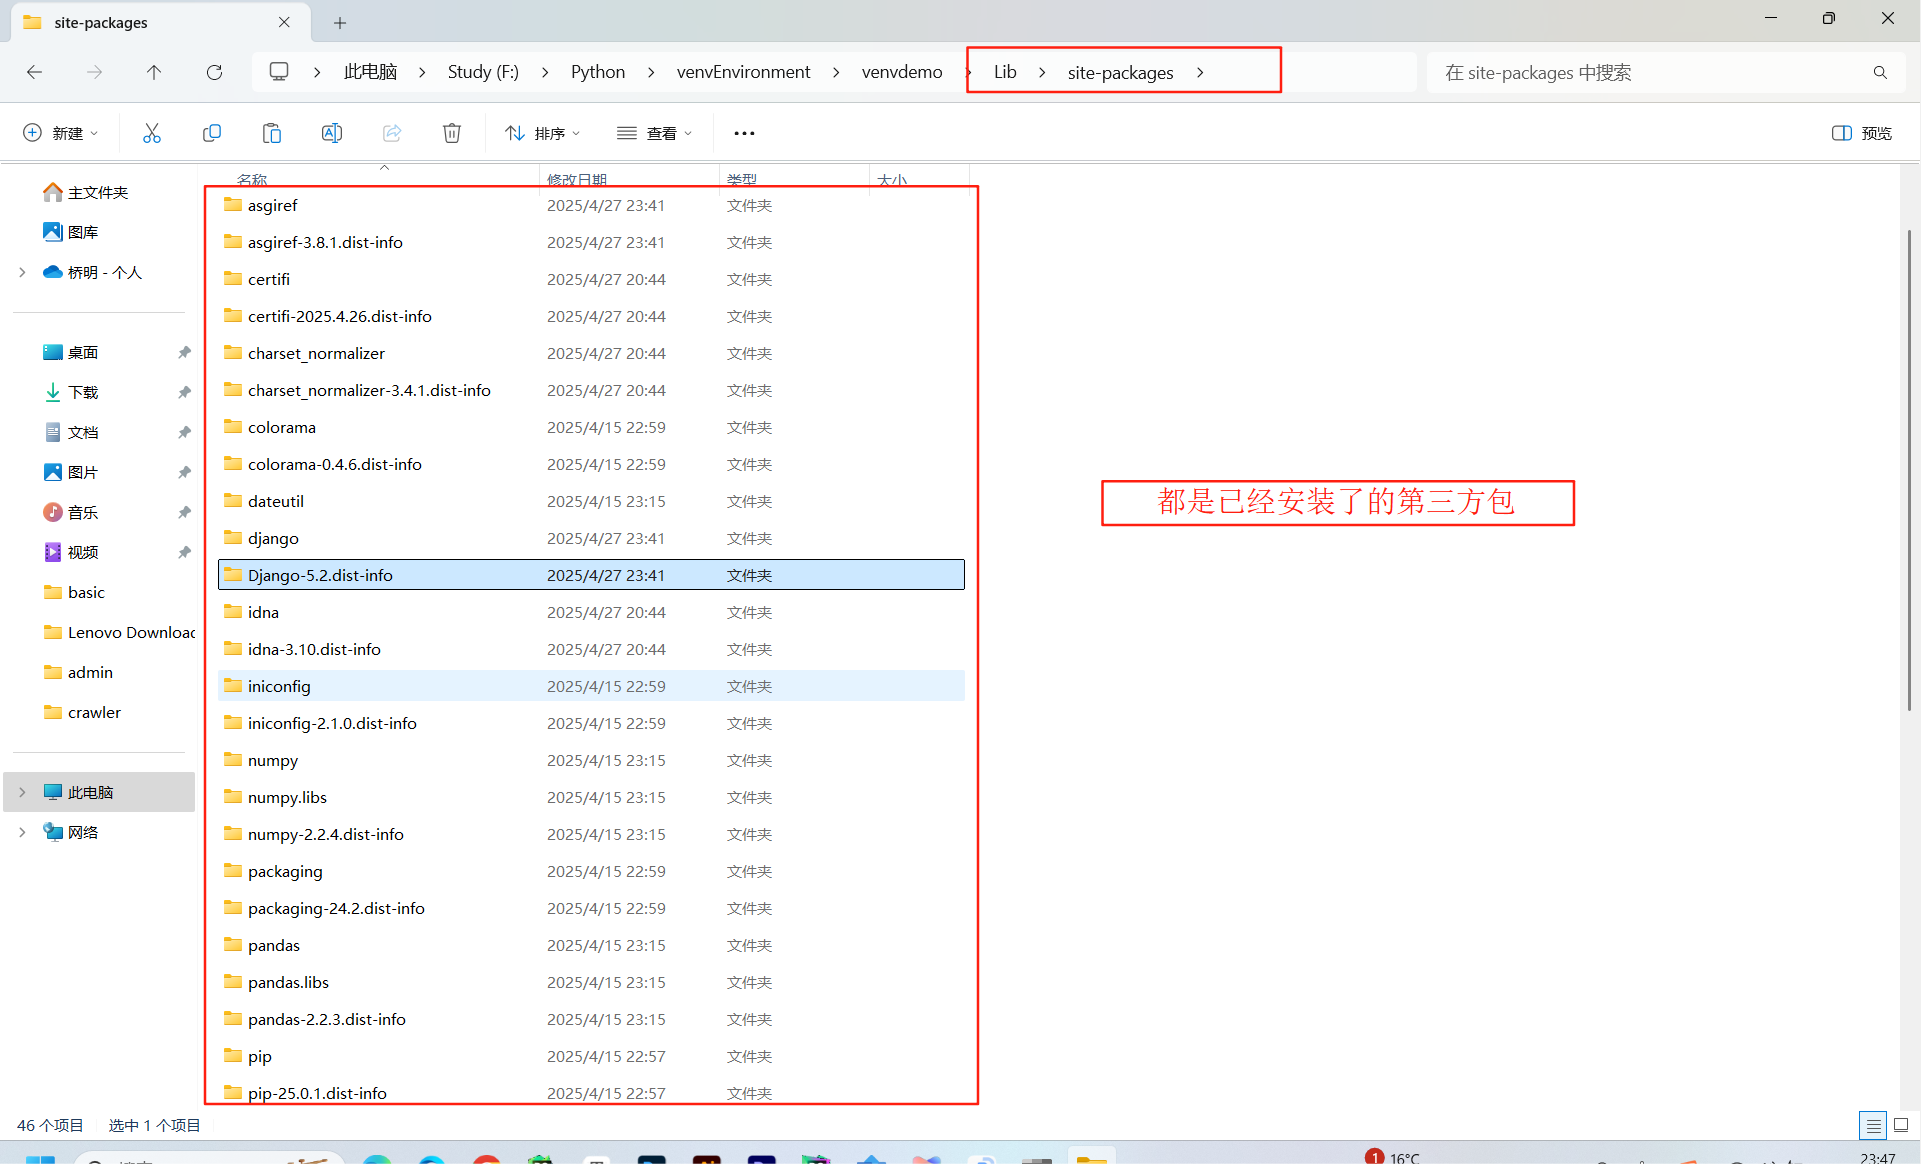Switch to details view icon in status bar
Viewport: 1921px width, 1164px height.
coord(1873,1125)
